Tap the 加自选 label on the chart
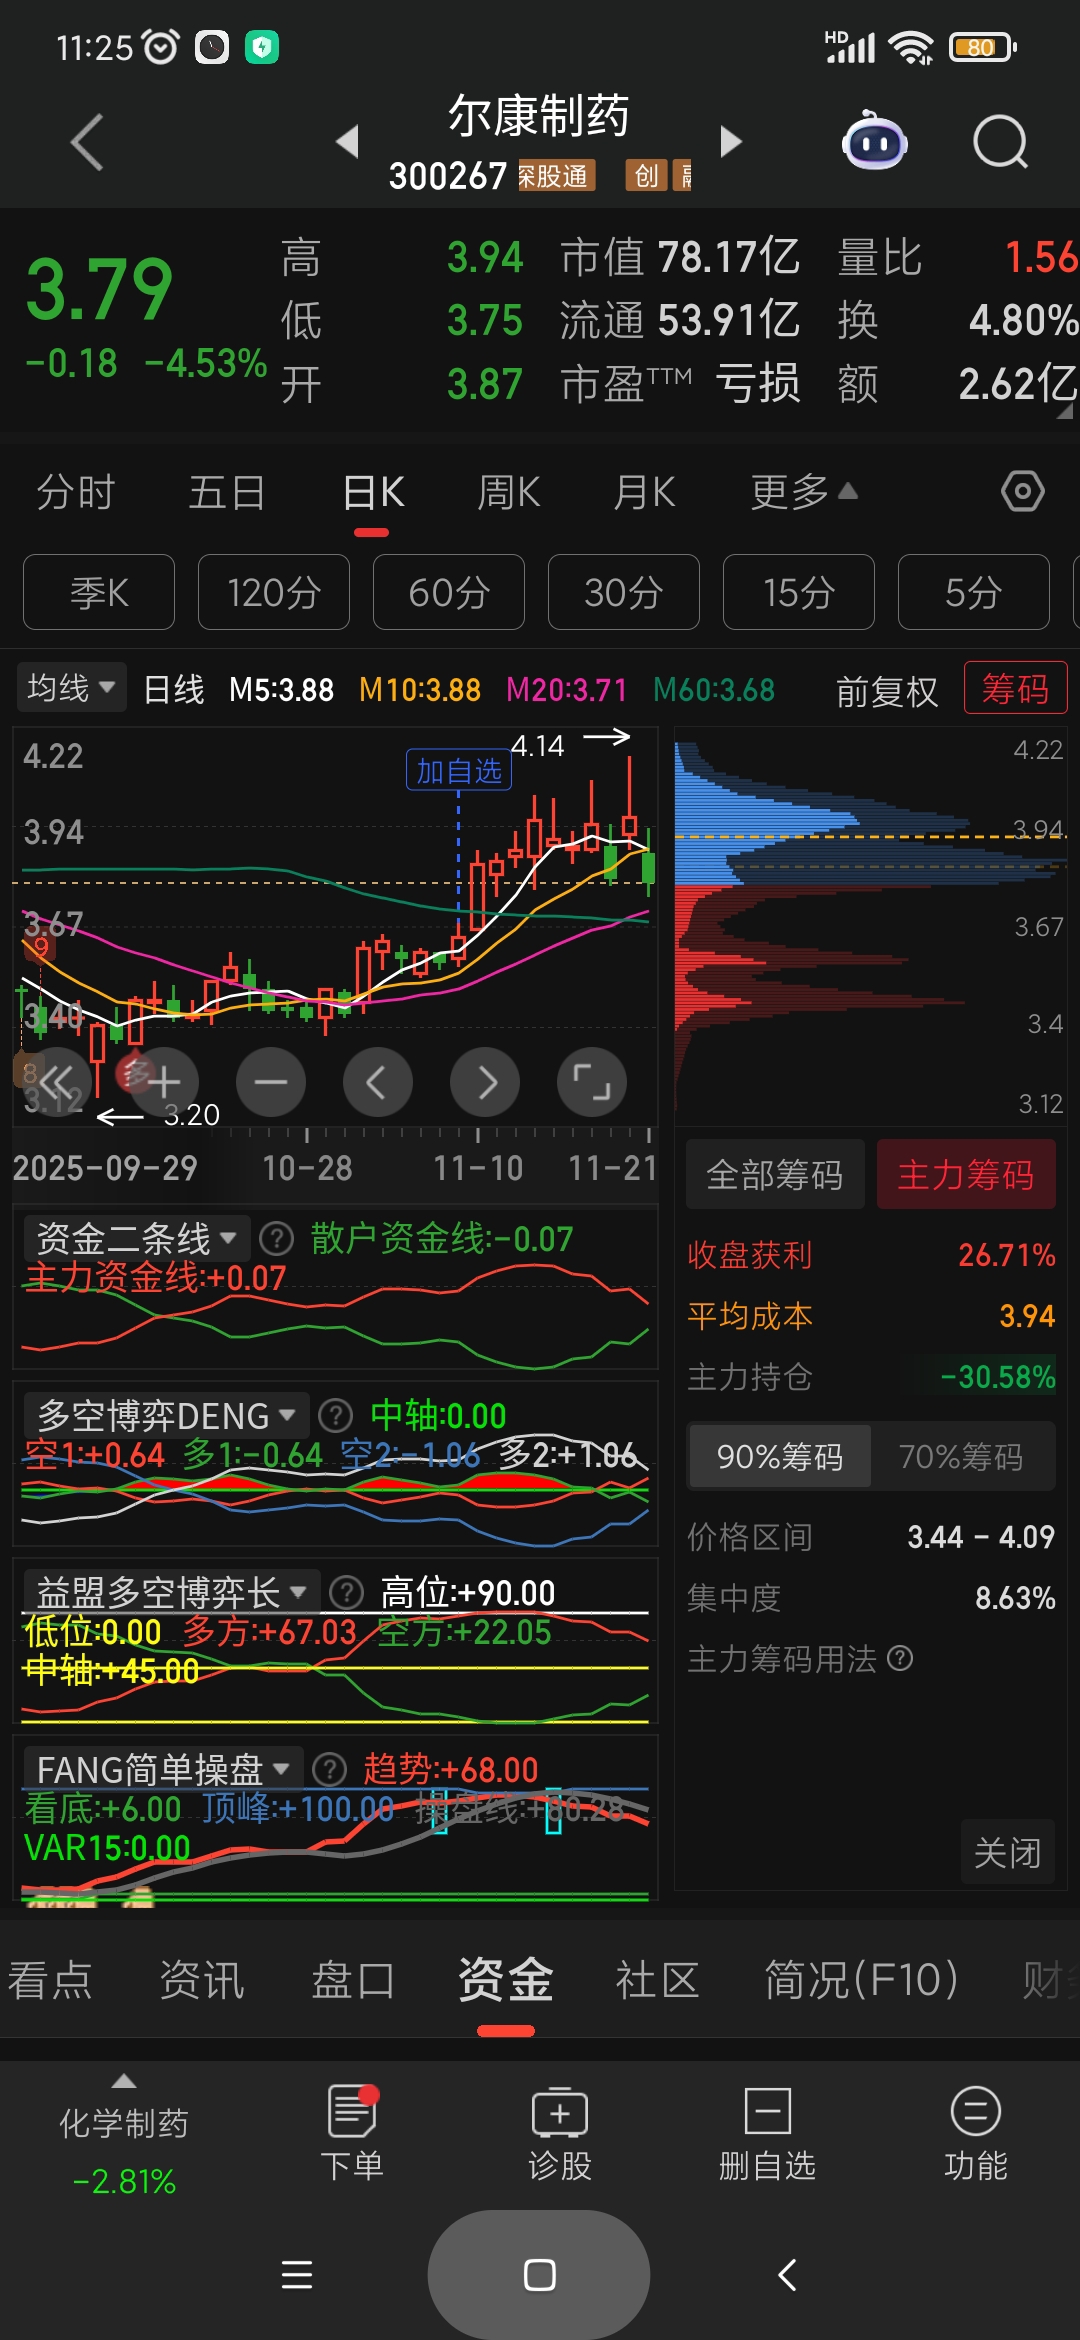The width and height of the screenshot is (1080, 2340). [x=459, y=770]
